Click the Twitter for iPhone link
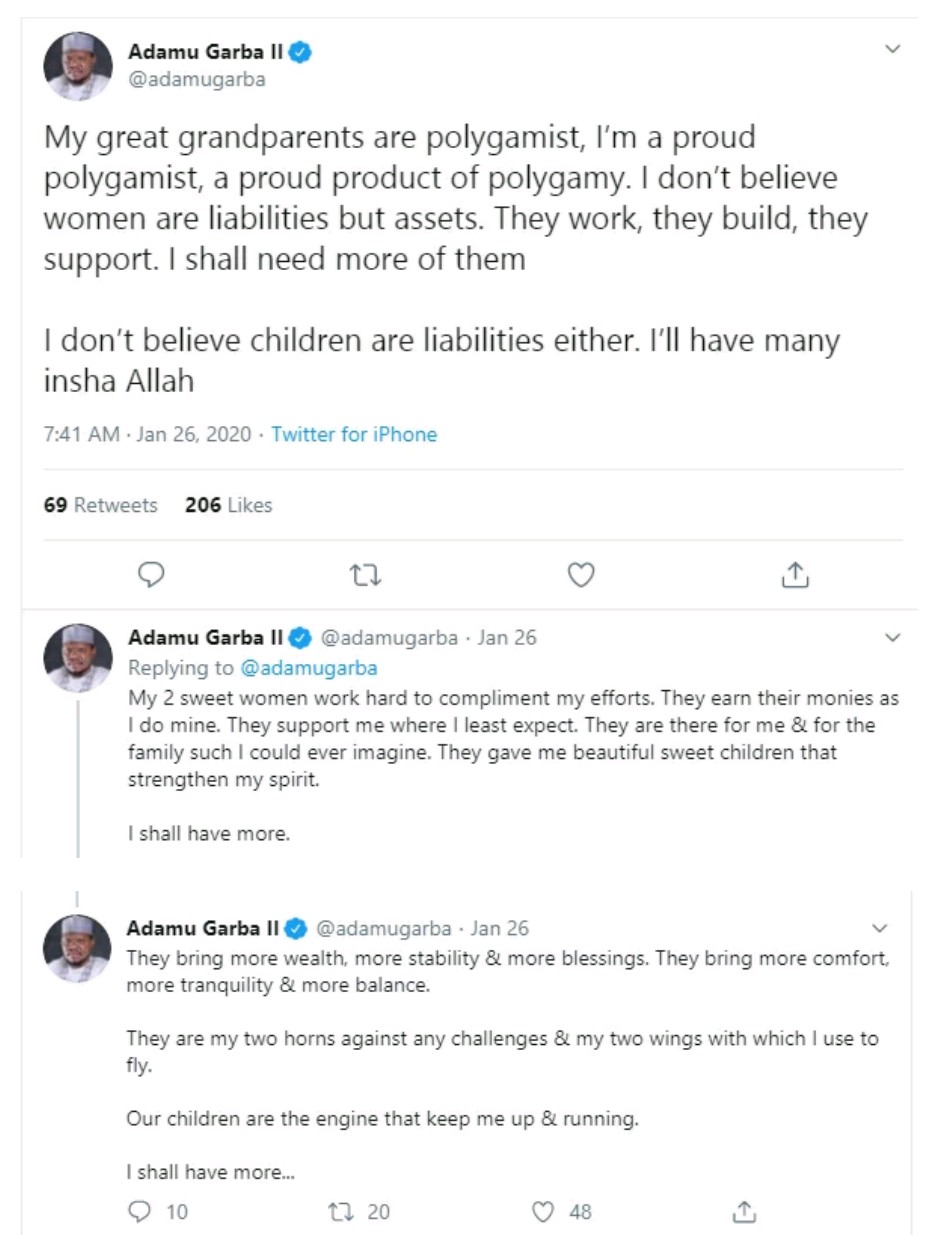The height and width of the screenshot is (1235, 939). point(354,435)
